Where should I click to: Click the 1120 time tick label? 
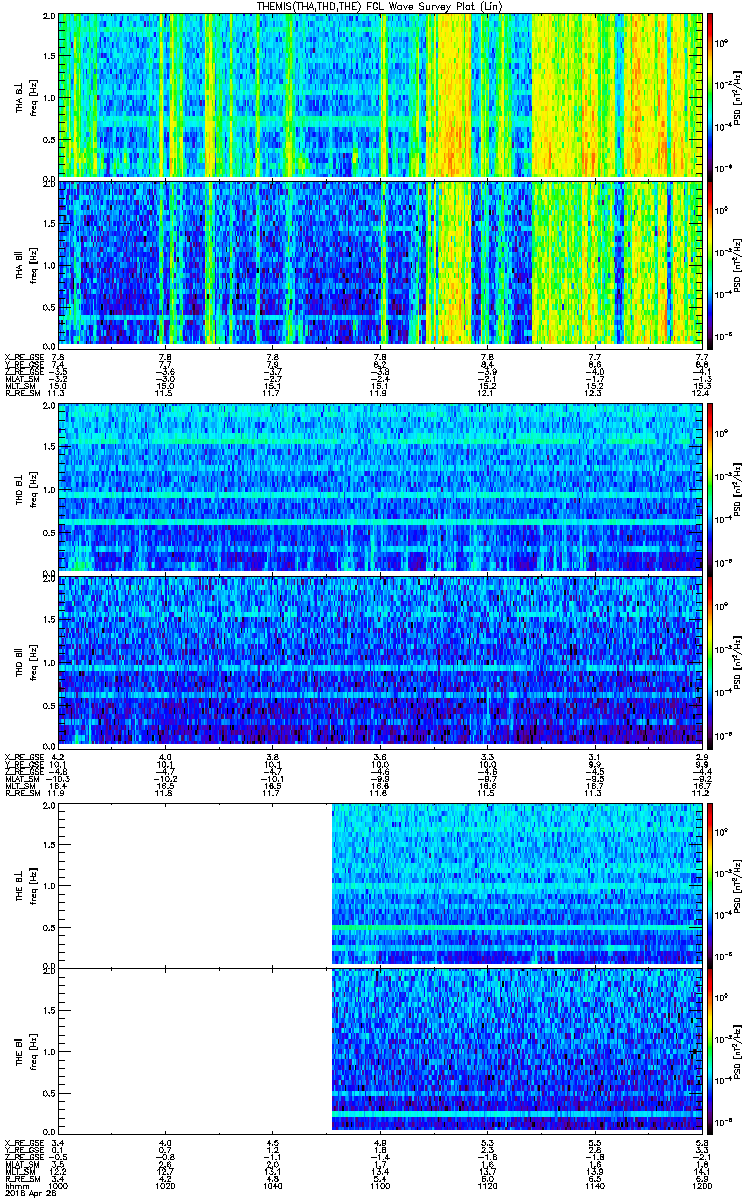487,1187
